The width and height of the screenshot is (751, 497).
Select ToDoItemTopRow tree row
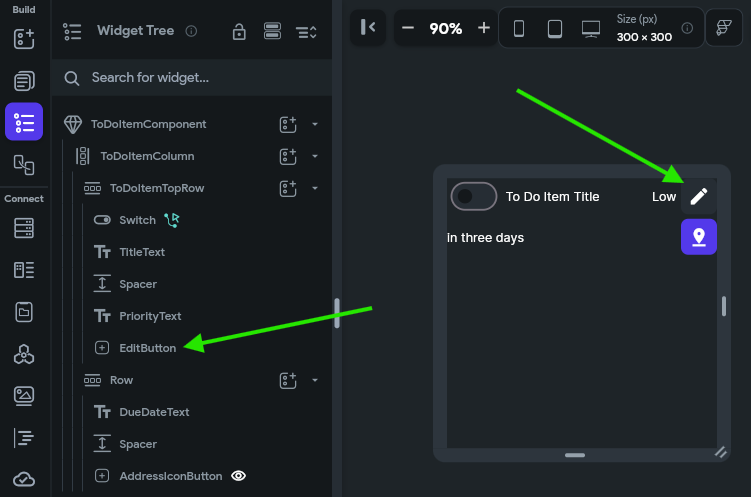pos(157,188)
